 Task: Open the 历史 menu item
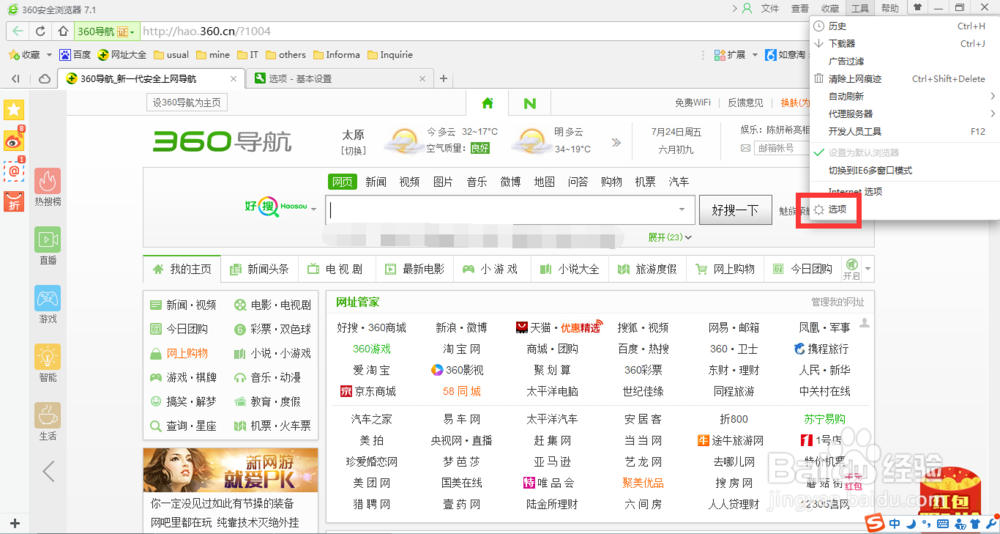pyautogui.click(x=904, y=26)
